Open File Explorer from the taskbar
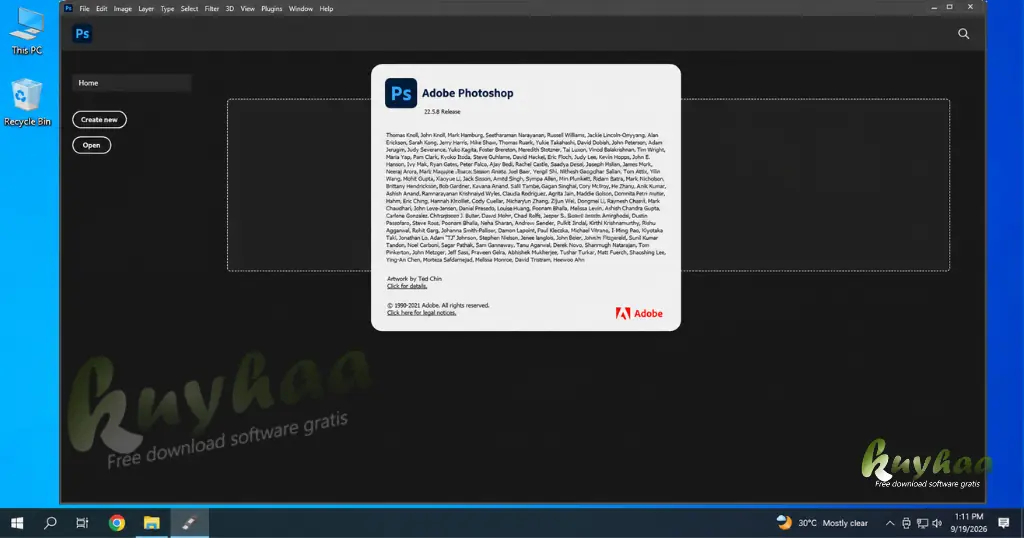Image resolution: width=1024 pixels, height=538 pixels. click(x=152, y=523)
